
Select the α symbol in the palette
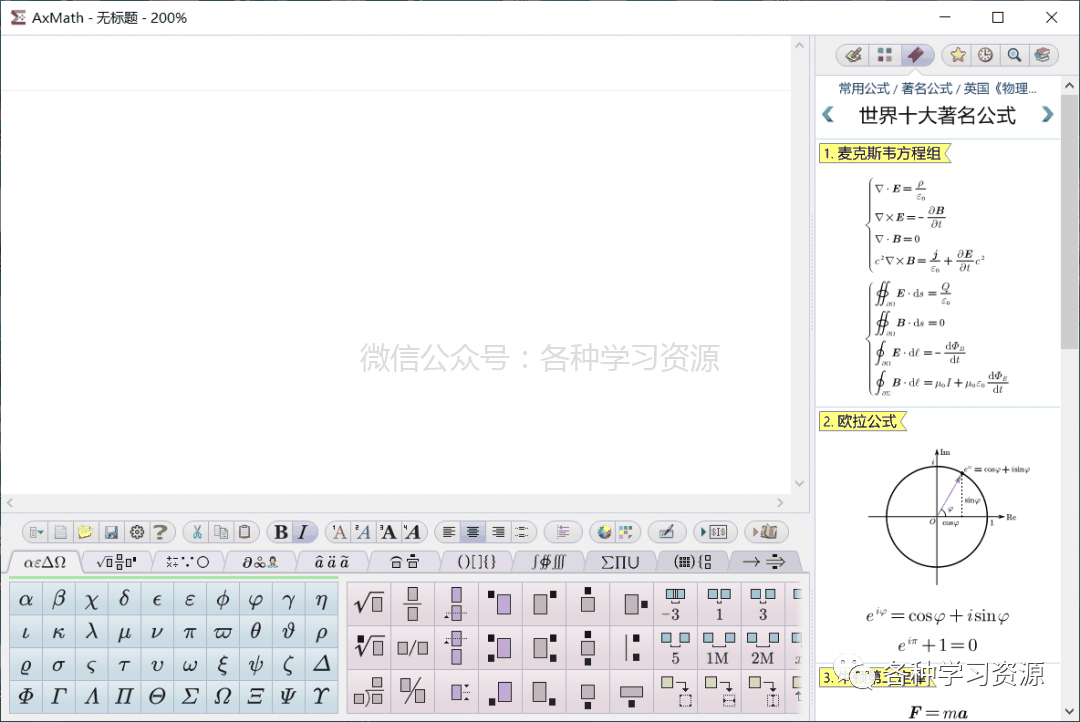click(x=24, y=598)
